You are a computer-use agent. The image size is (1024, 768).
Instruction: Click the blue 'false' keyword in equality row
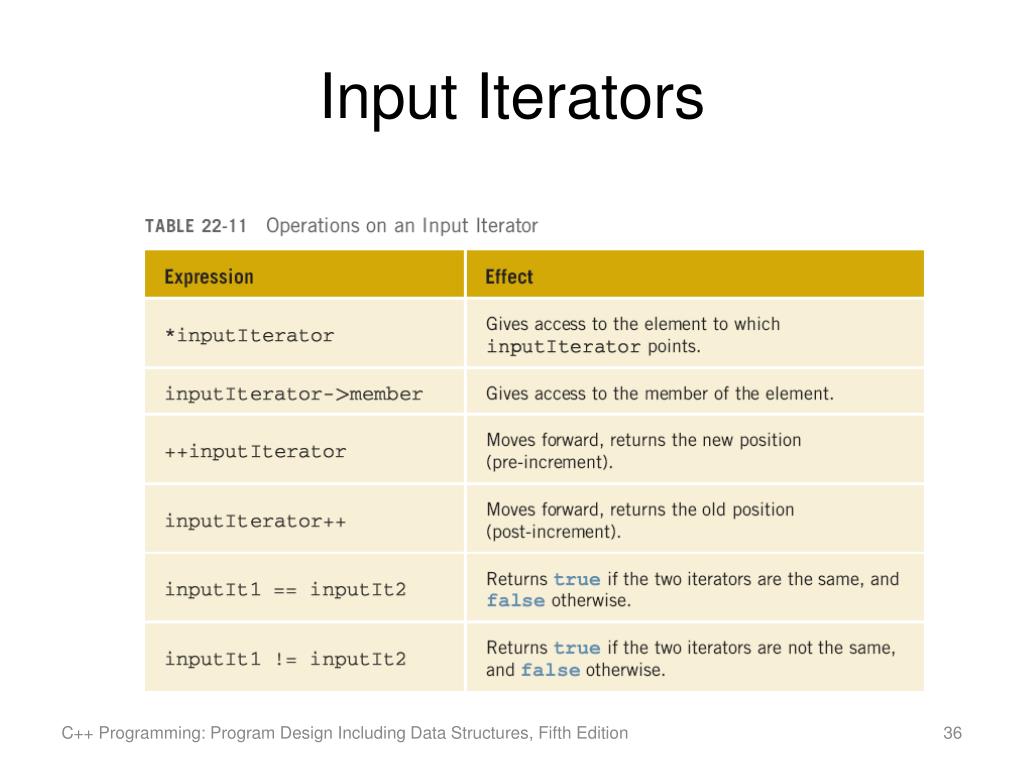[x=515, y=601]
